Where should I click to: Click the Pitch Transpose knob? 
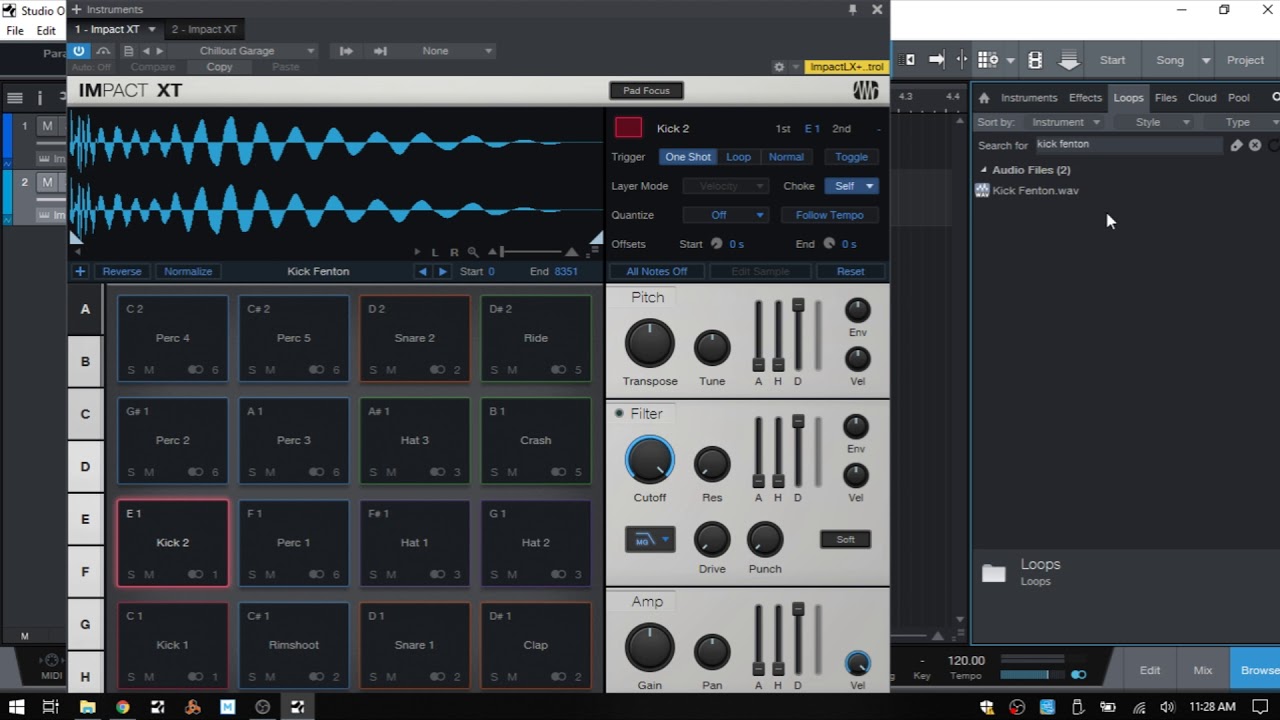(650, 344)
